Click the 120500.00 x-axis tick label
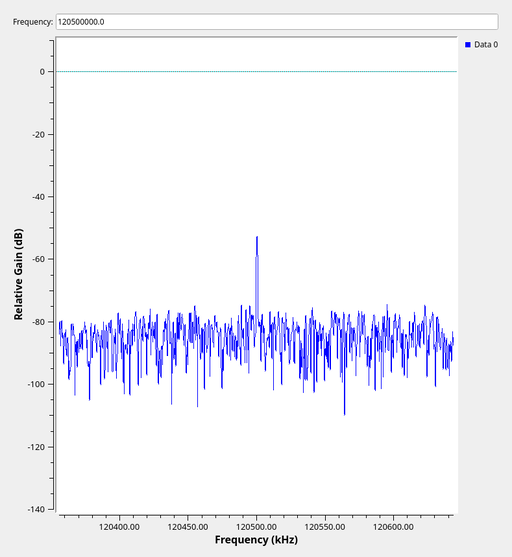512x557 pixels. point(256,526)
